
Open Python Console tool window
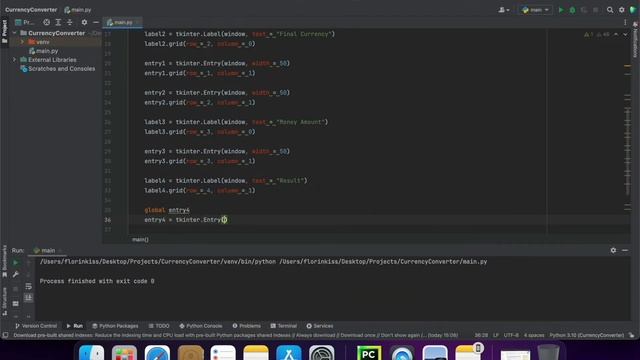201,326
